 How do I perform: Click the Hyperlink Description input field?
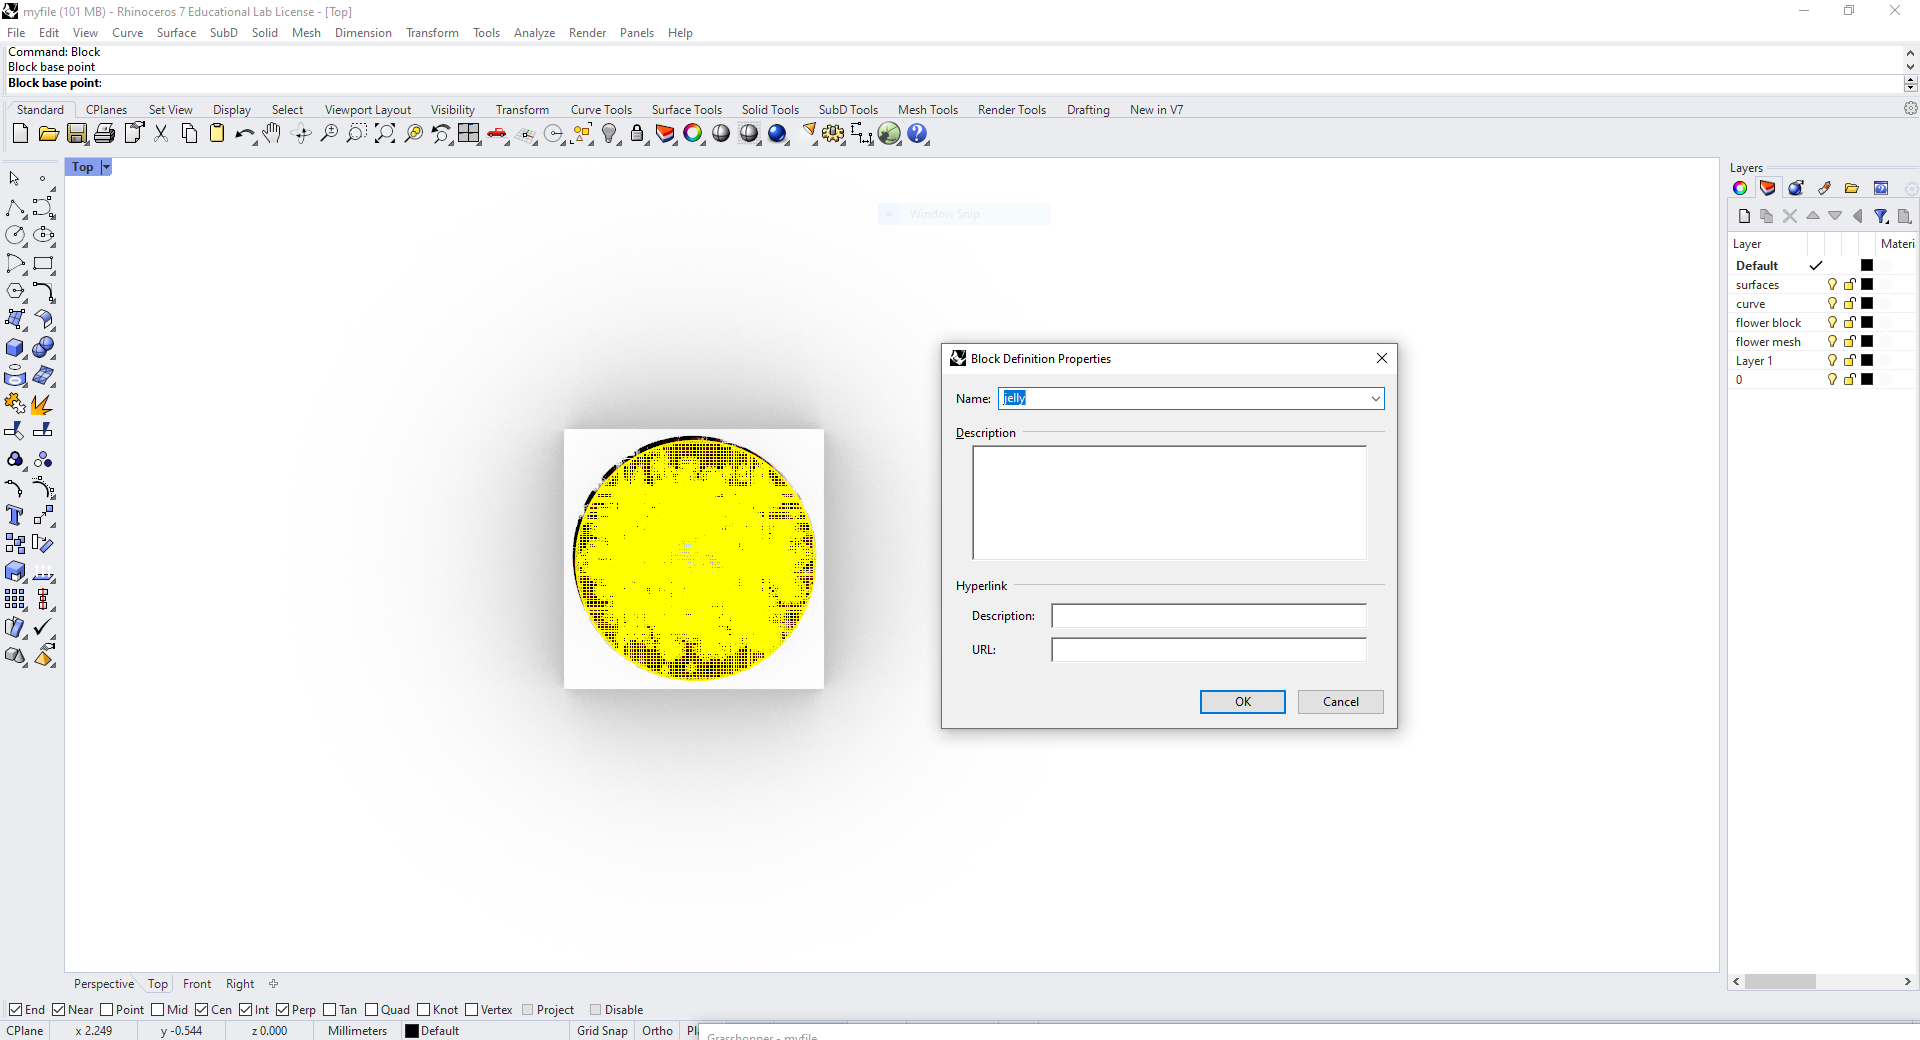(x=1209, y=616)
